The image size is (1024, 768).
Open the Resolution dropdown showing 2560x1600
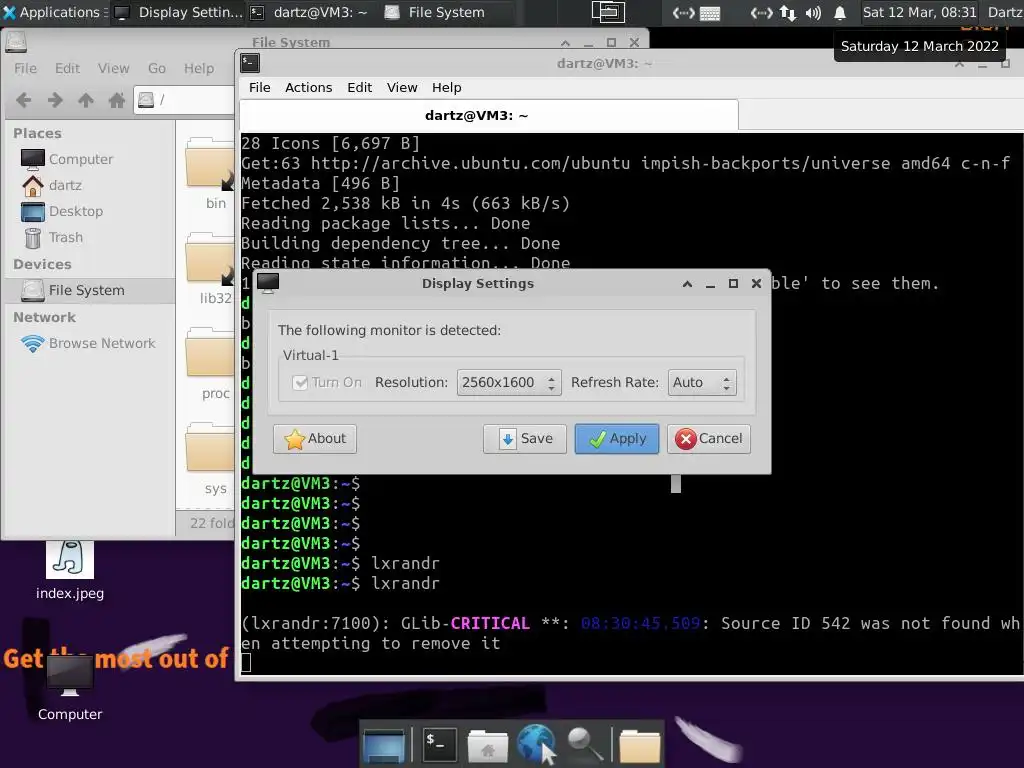click(509, 382)
